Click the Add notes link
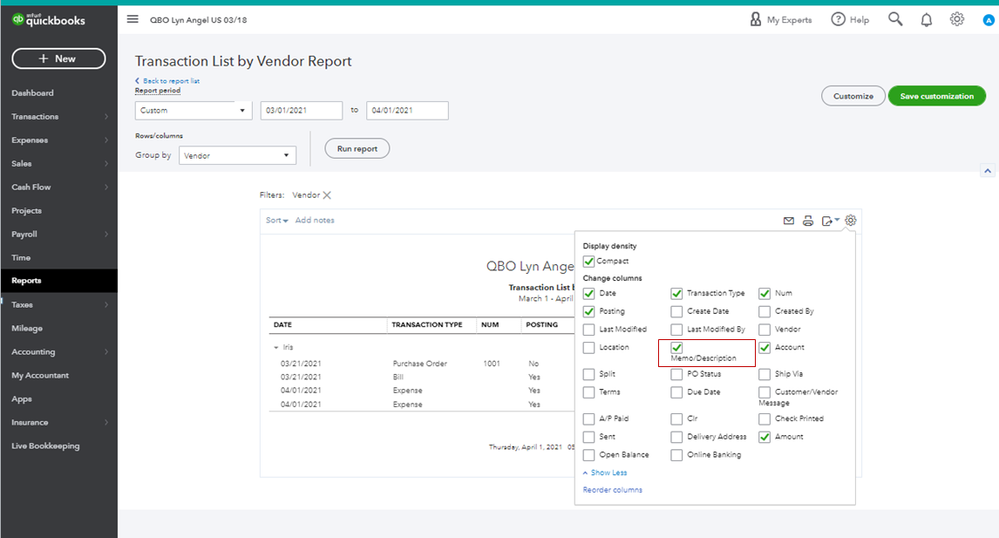This screenshot has width=999, height=538. click(x=315, y=220)
